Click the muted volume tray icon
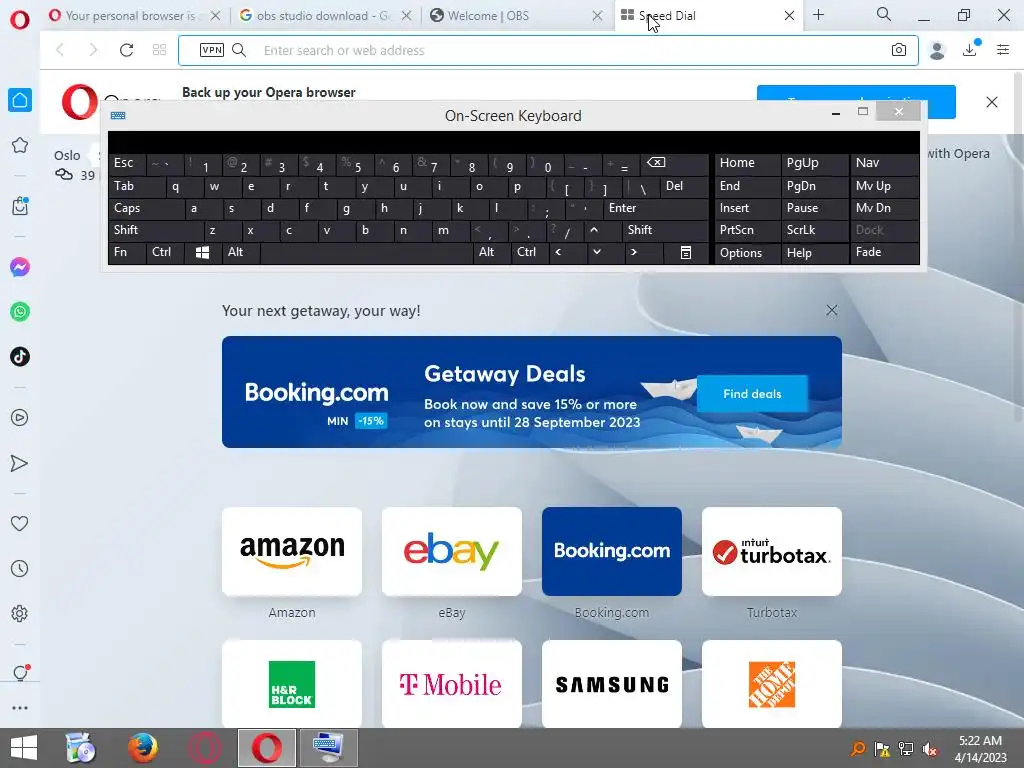 (x=930, y=749)
